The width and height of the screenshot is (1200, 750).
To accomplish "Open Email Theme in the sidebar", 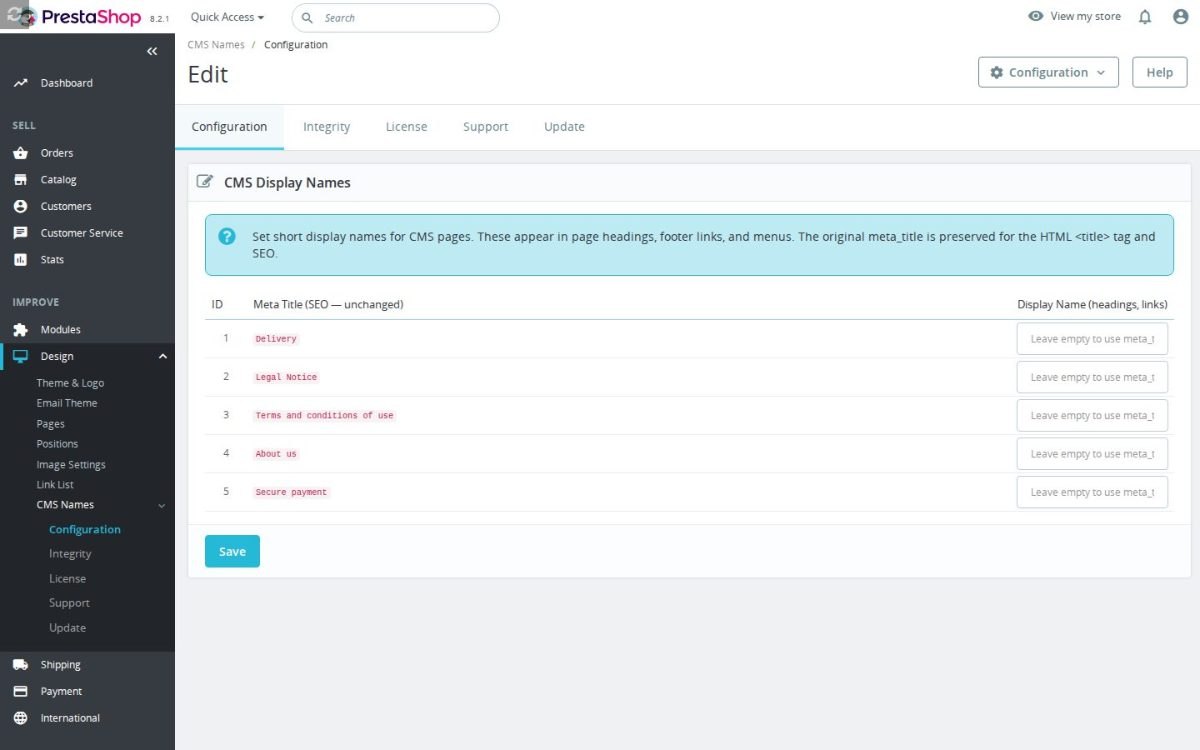I will [x=67, y=403].
